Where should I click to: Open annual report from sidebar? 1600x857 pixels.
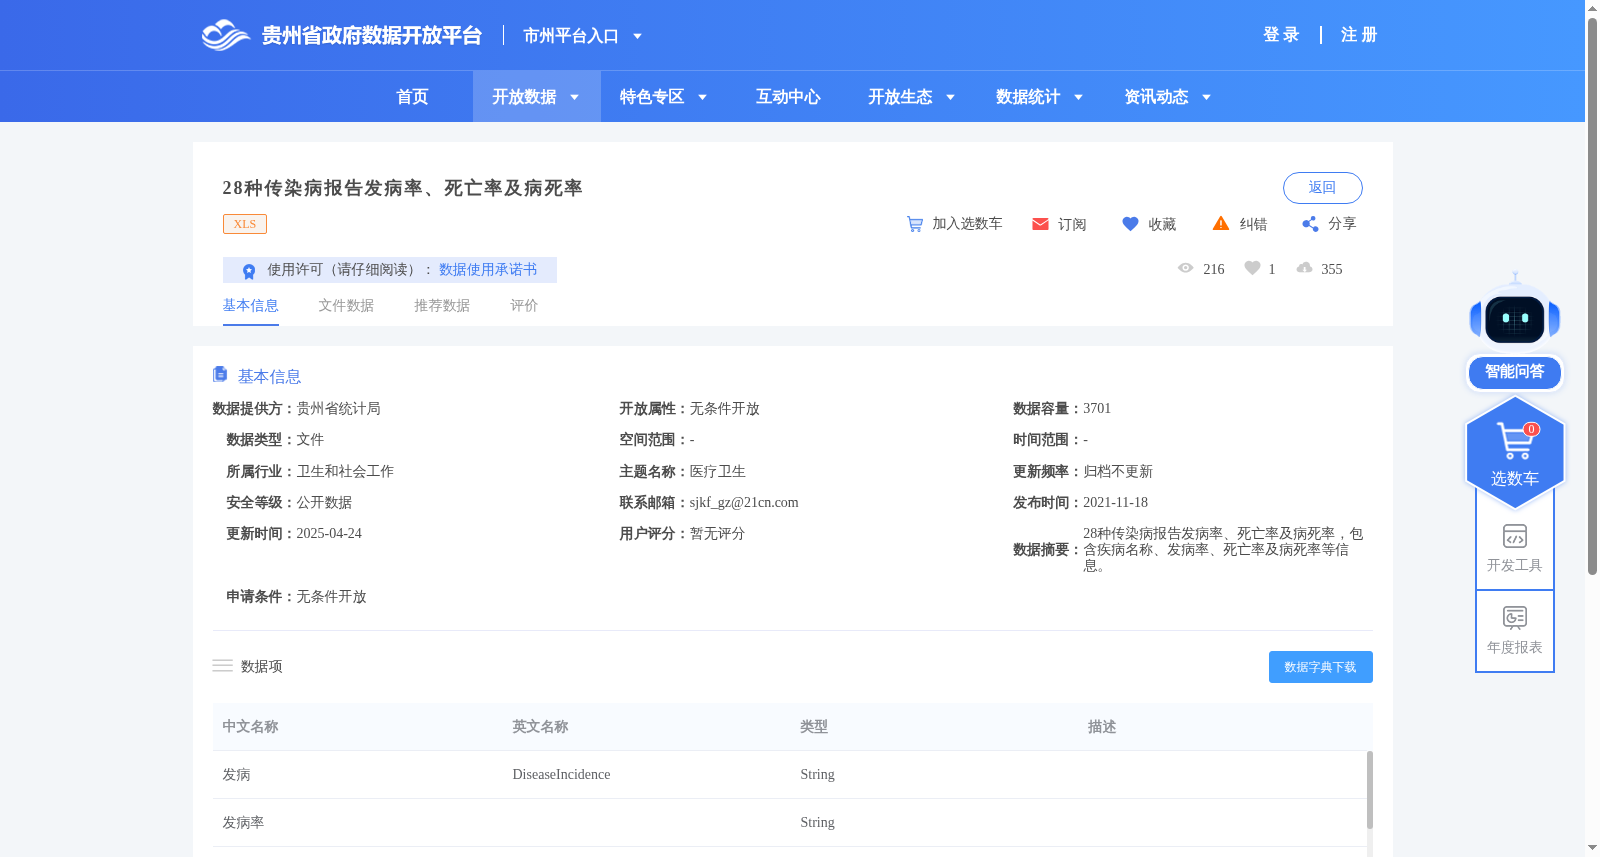[1515, 630]
